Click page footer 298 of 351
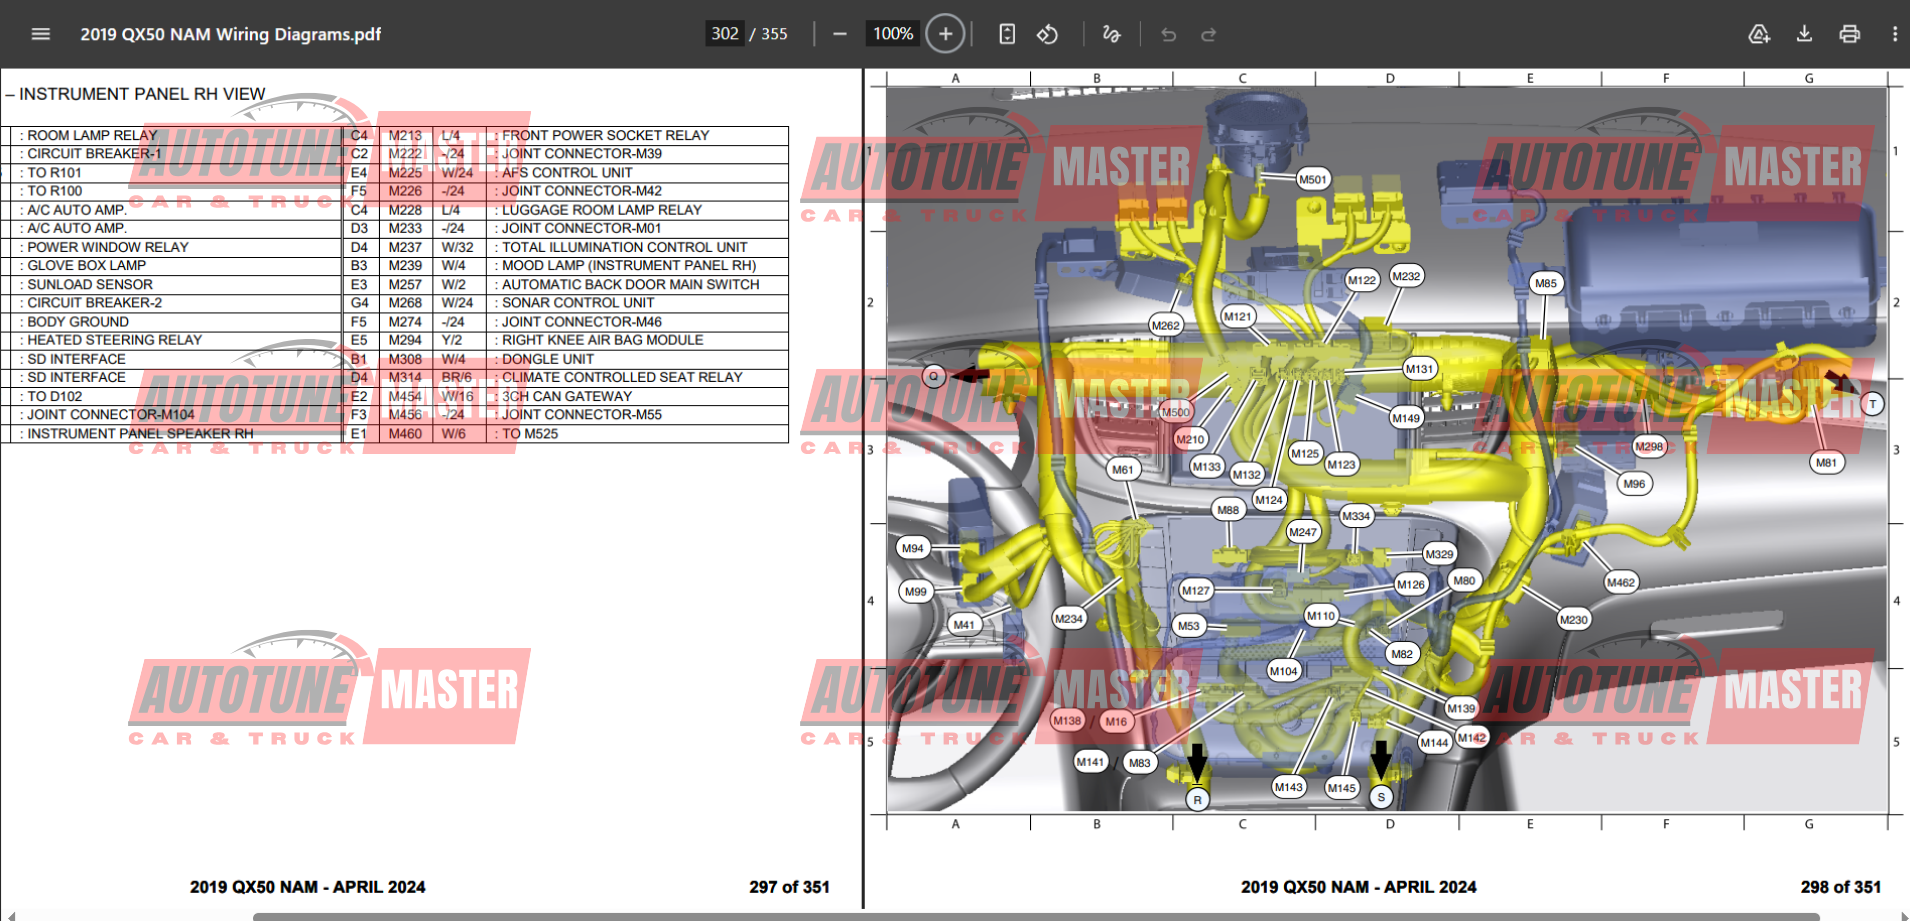This screenshot has width=1910, height=921. pyautogui.click(x=1841, y=887)
